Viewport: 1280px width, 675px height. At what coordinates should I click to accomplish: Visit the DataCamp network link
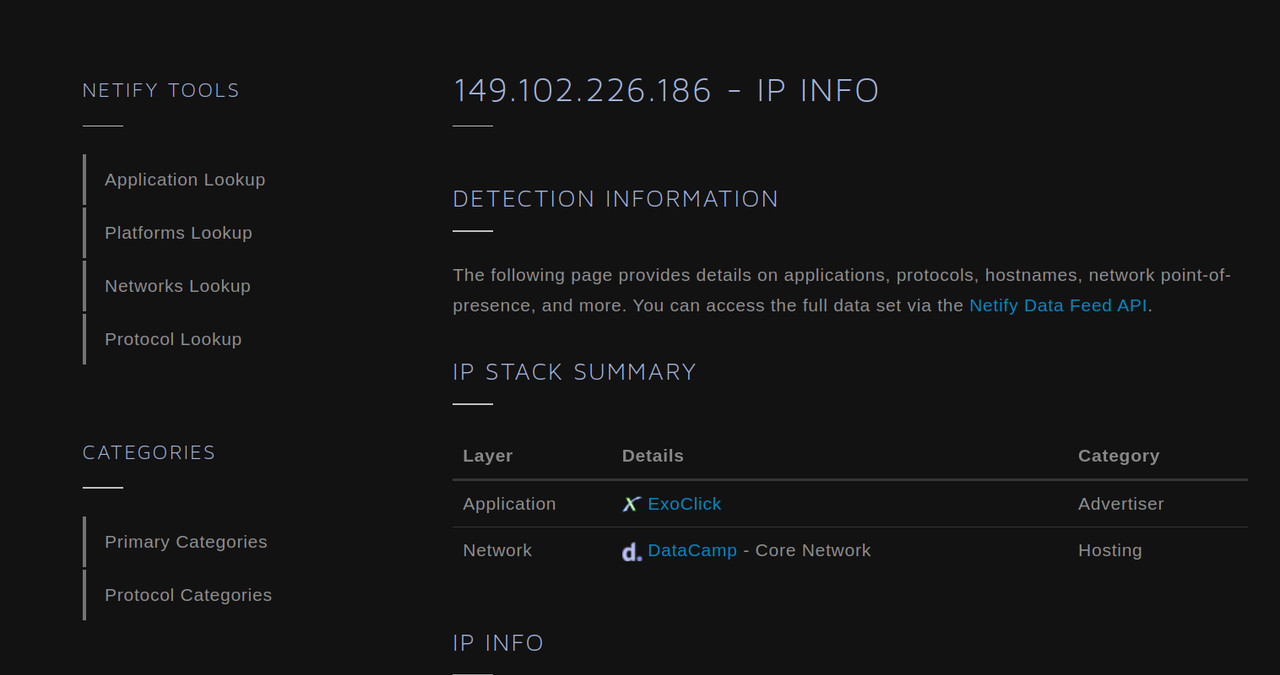click(692, 551)
